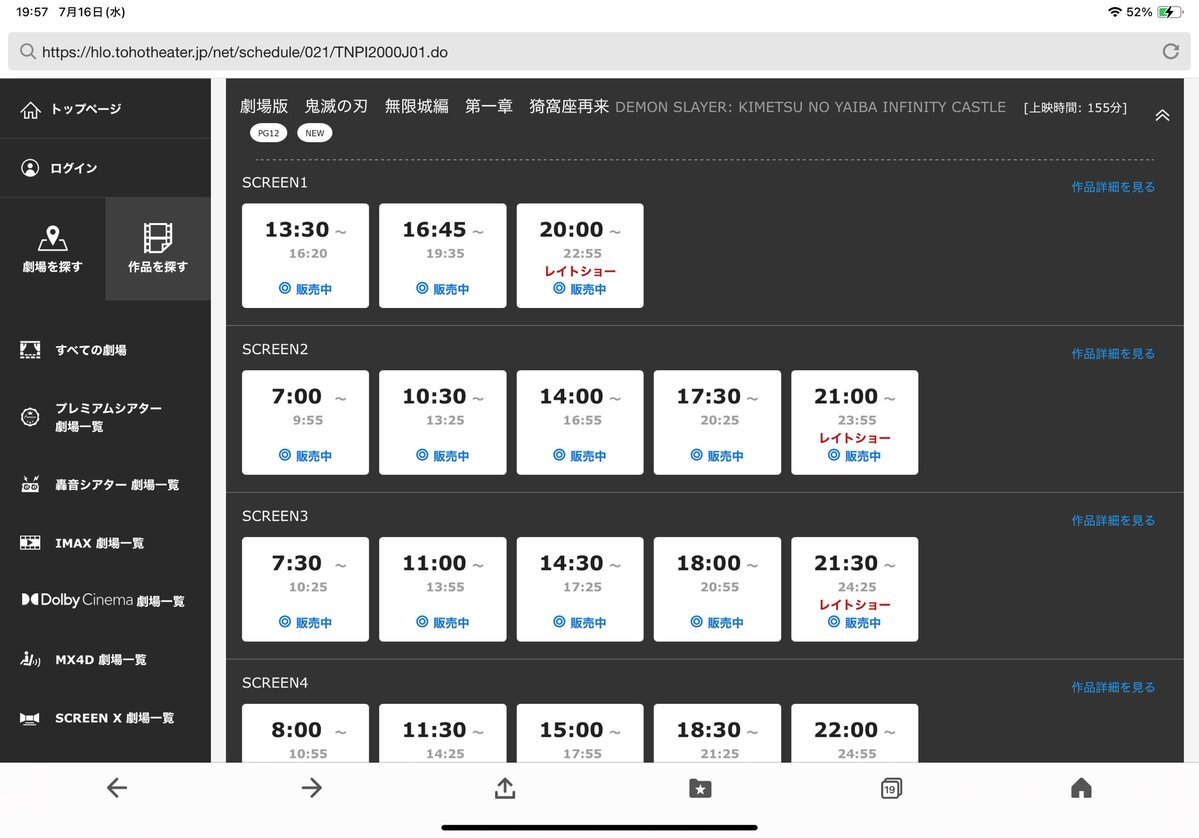Open Dolby Cinema 劇場一覧 entry
This screenshot has height=838, width=1199.
[105, 600]
